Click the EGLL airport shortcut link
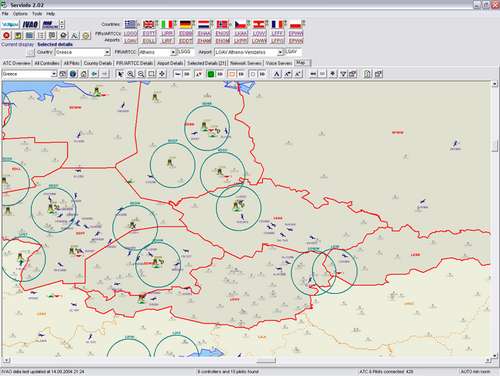This screenshot has width=500, height=376. click(x=149, y=41)
